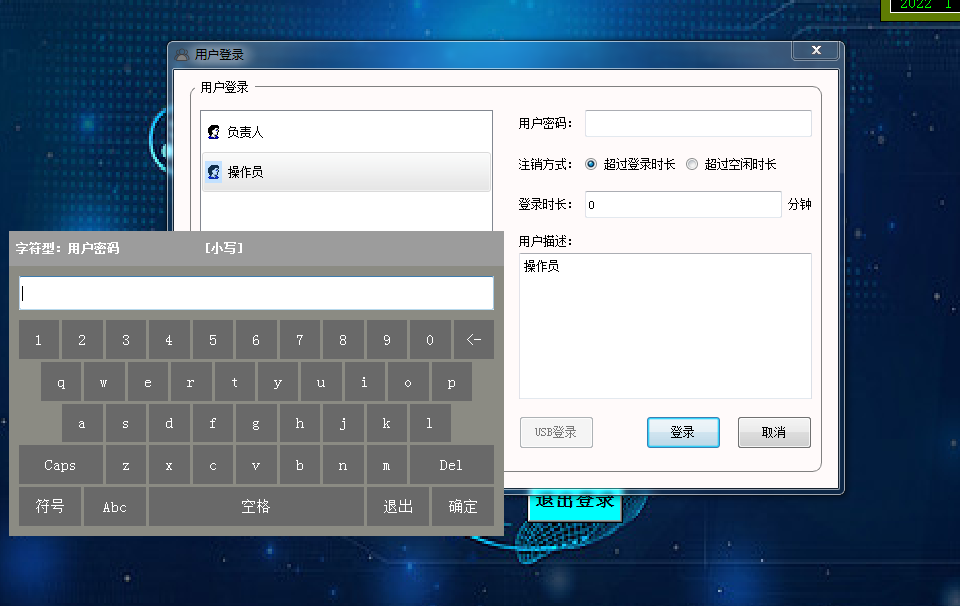Screen dimensions: 960x606
Task: Tap the letter y key
Action: (278, 382)
